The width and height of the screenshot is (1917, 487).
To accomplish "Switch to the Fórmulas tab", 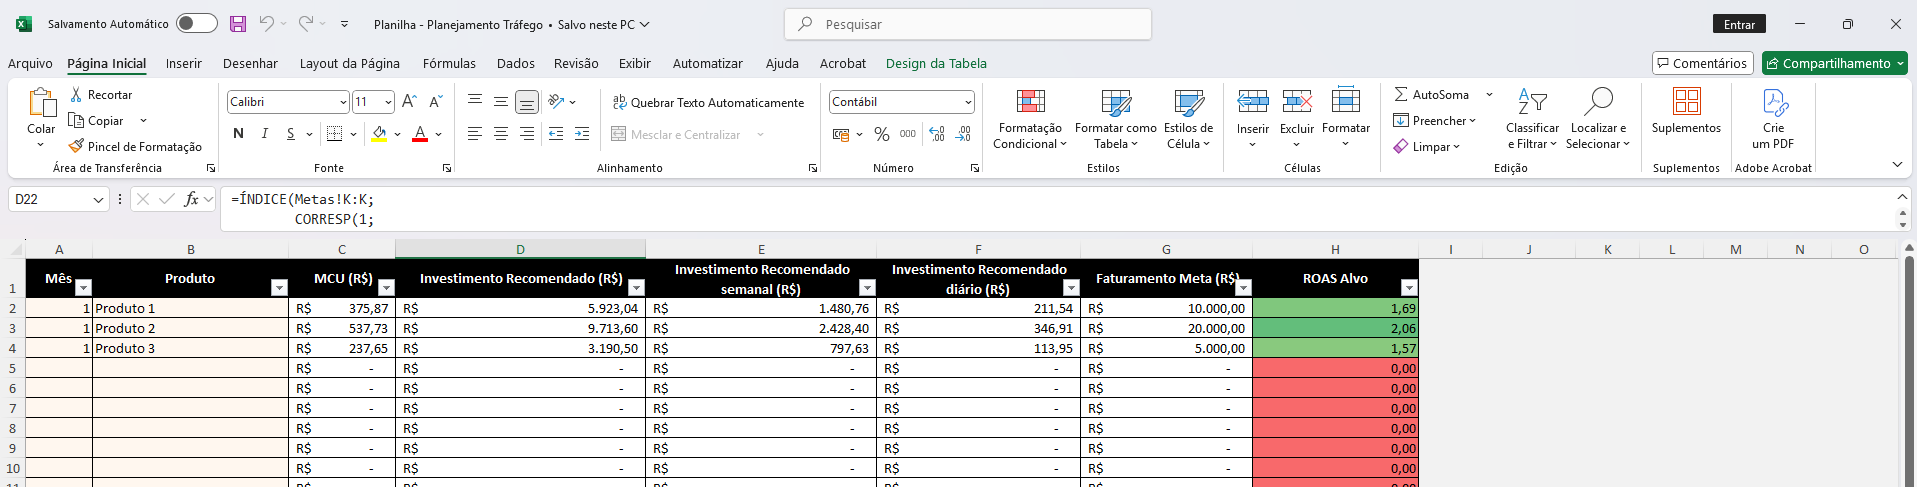I will click(x=449, y=63).
